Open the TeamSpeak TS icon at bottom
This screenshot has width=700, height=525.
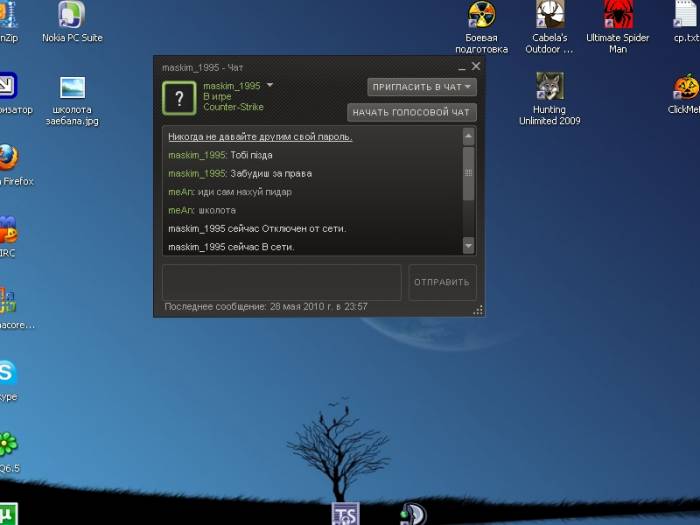[x=345, y=514]
